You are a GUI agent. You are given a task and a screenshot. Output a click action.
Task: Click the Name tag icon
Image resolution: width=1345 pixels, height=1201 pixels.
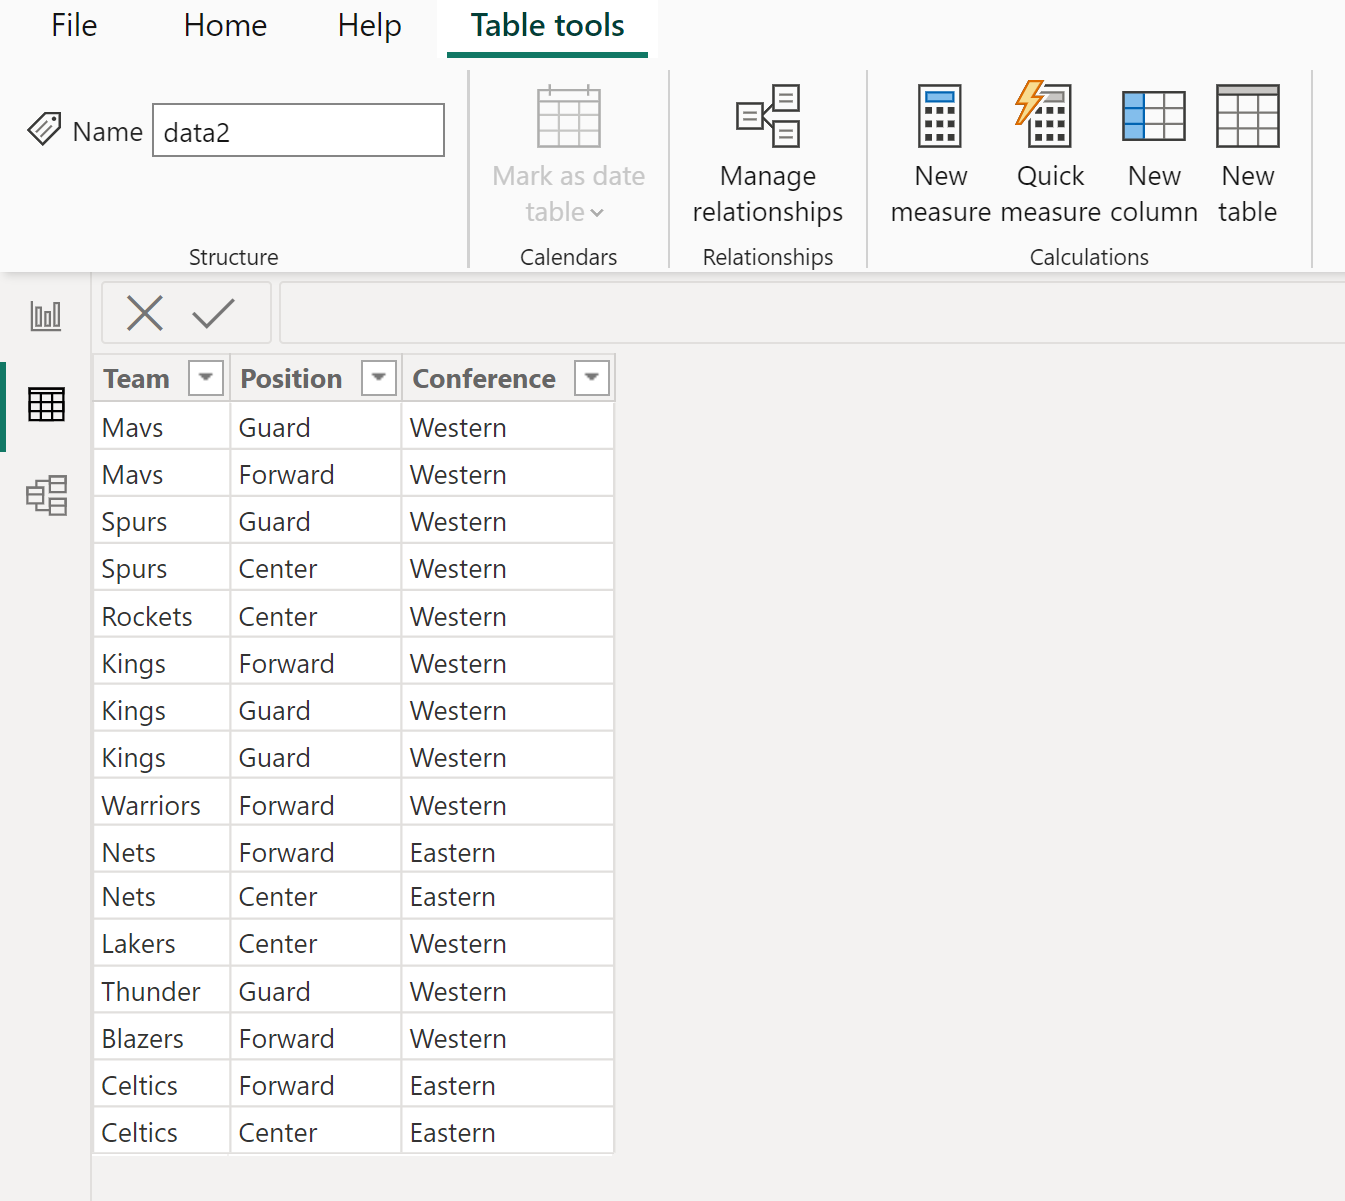pyautogui.click(x=44, y=129)
